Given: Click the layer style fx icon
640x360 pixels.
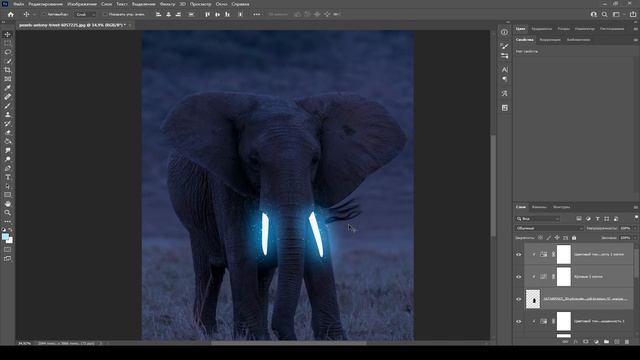Looking at the screenshot, I should coord(576,342).
